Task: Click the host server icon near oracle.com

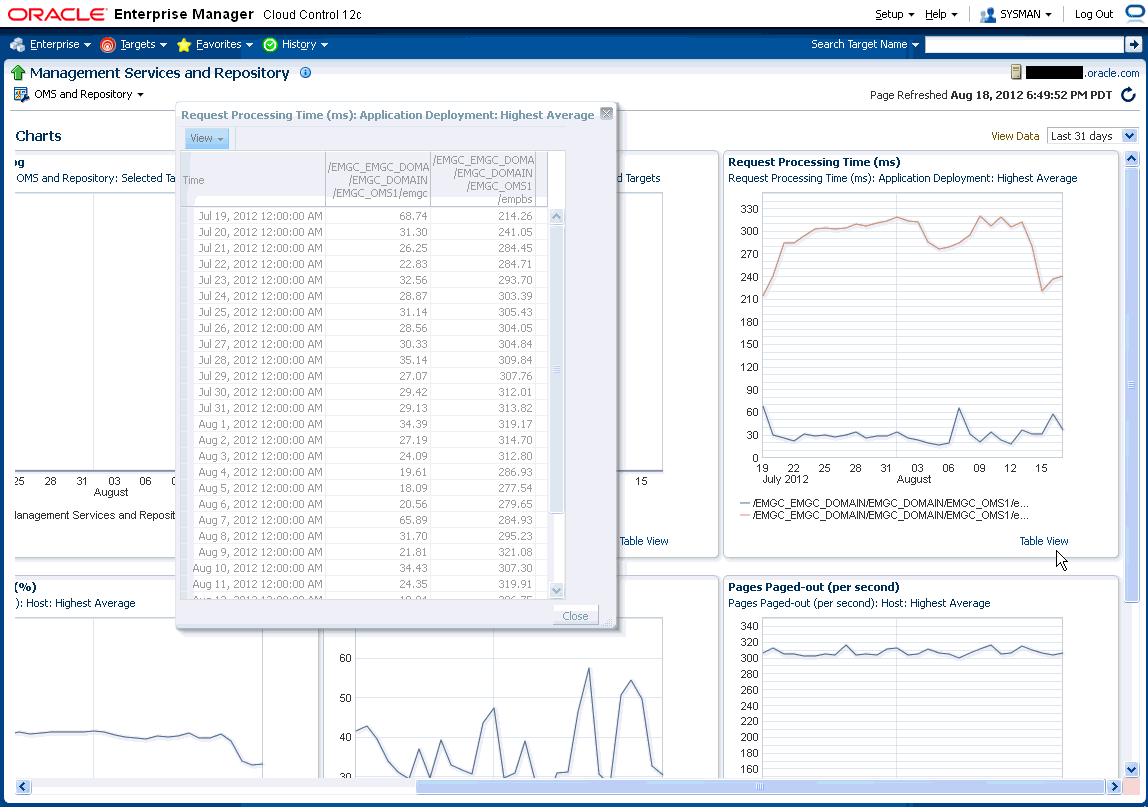Action: pos(1016,72)
